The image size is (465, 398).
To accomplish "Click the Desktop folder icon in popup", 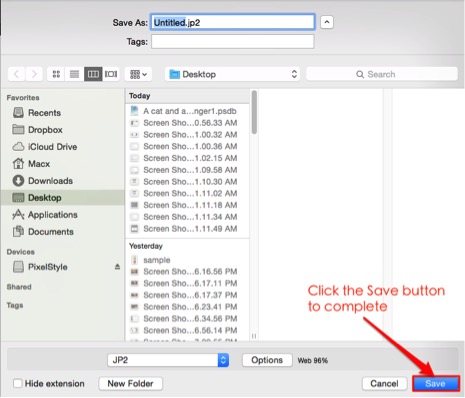I will [174, 74].
